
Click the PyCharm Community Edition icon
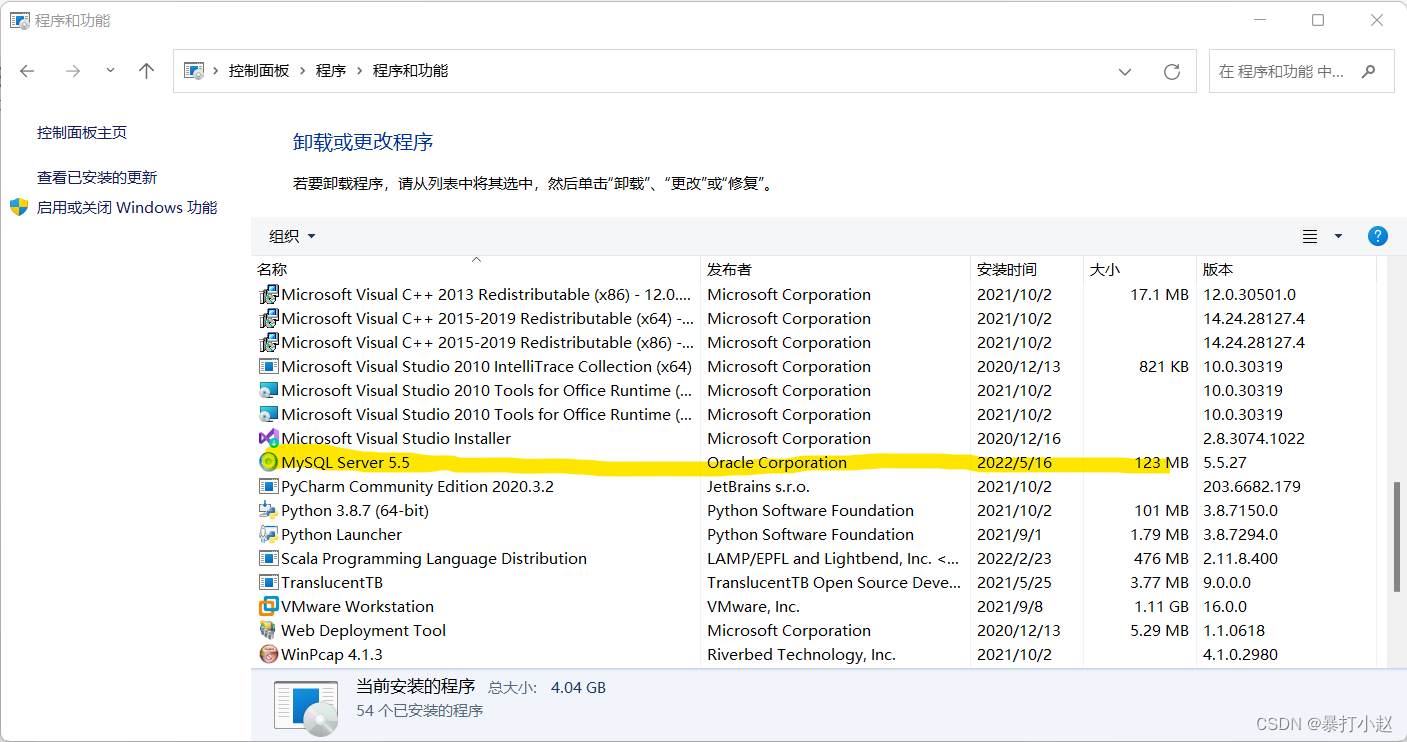tap(268, 486)
